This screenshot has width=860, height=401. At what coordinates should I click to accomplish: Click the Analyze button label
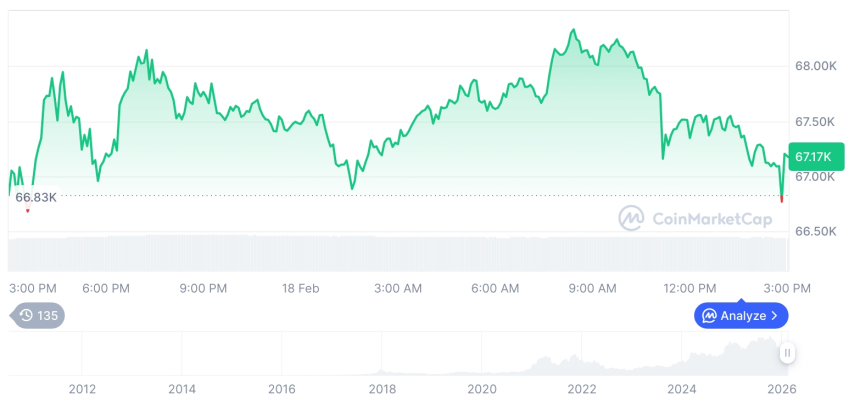(743, 316)
